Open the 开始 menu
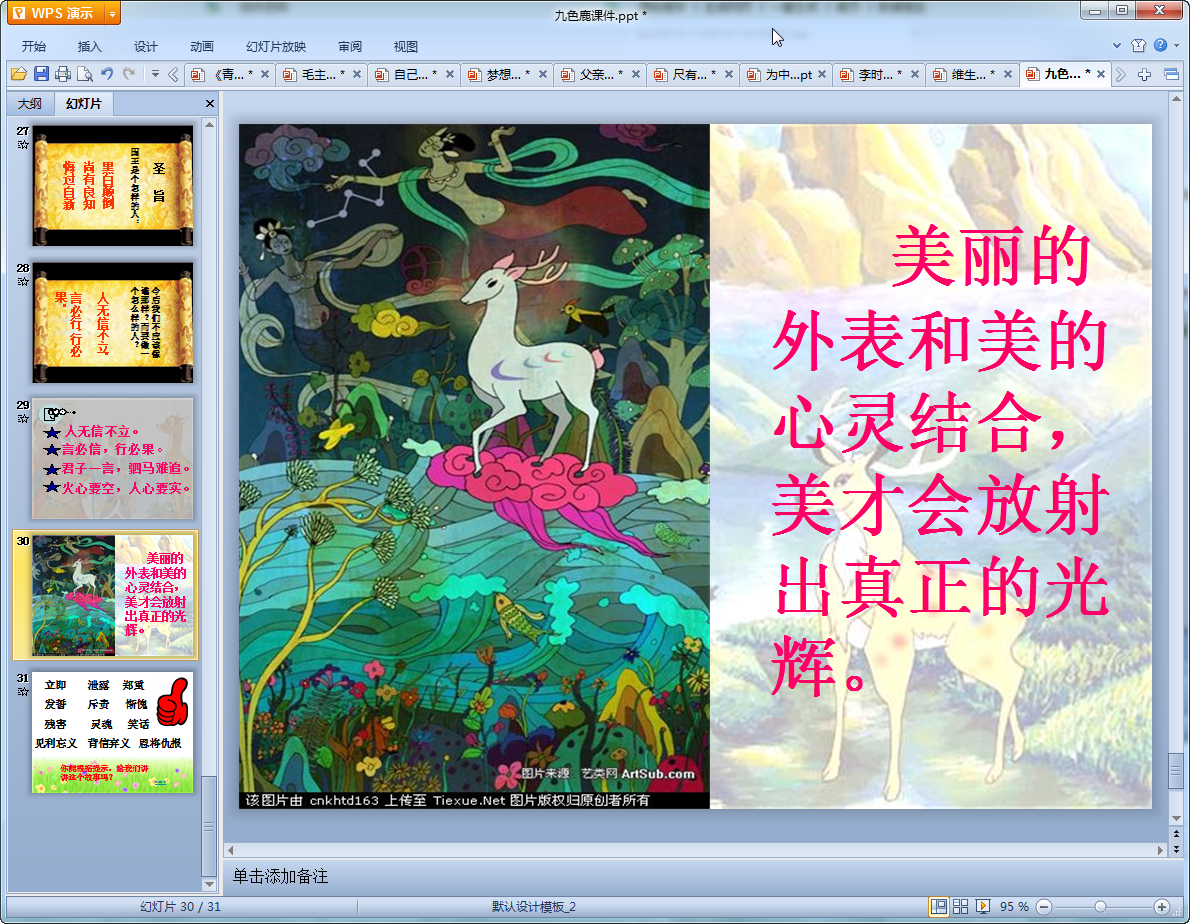The image size is (1190, 924). [x=33, y=46]
